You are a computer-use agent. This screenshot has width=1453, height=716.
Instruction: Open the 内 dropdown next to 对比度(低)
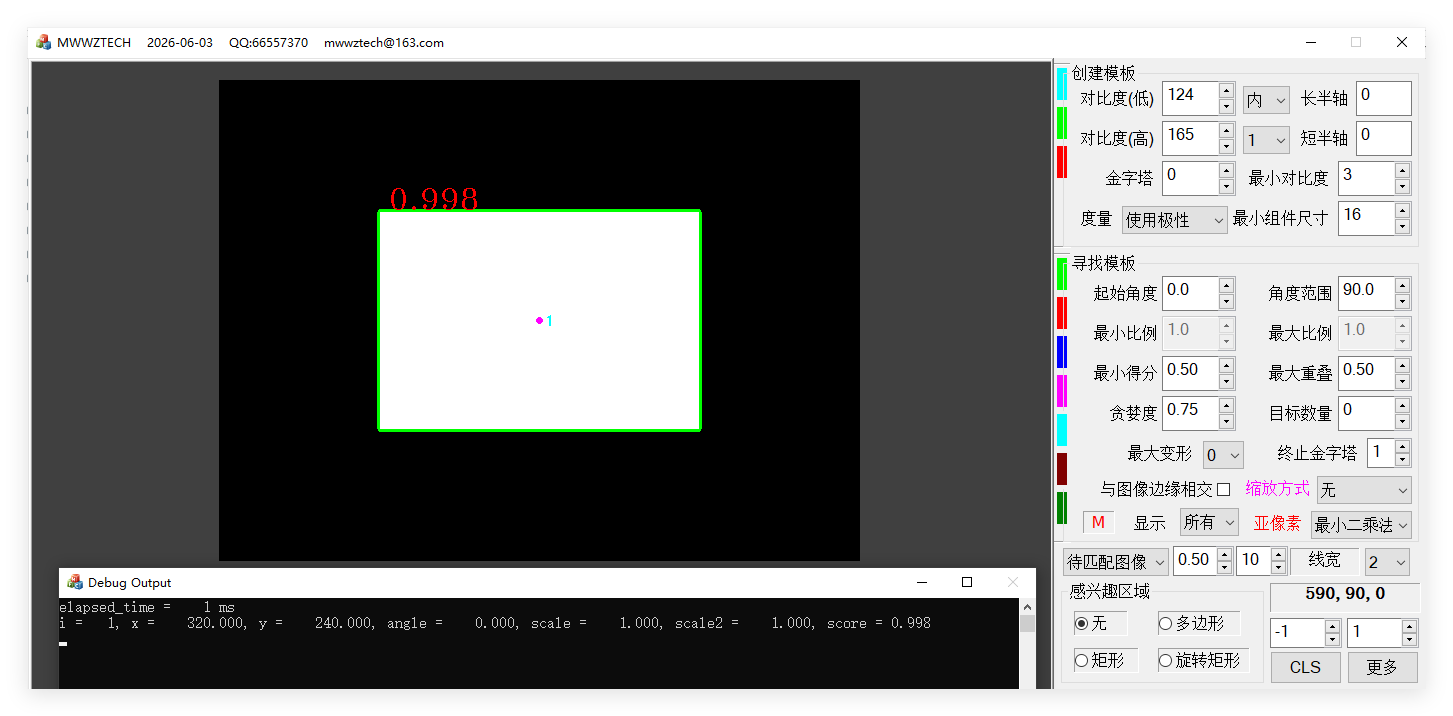click(x=1266, y=100)
